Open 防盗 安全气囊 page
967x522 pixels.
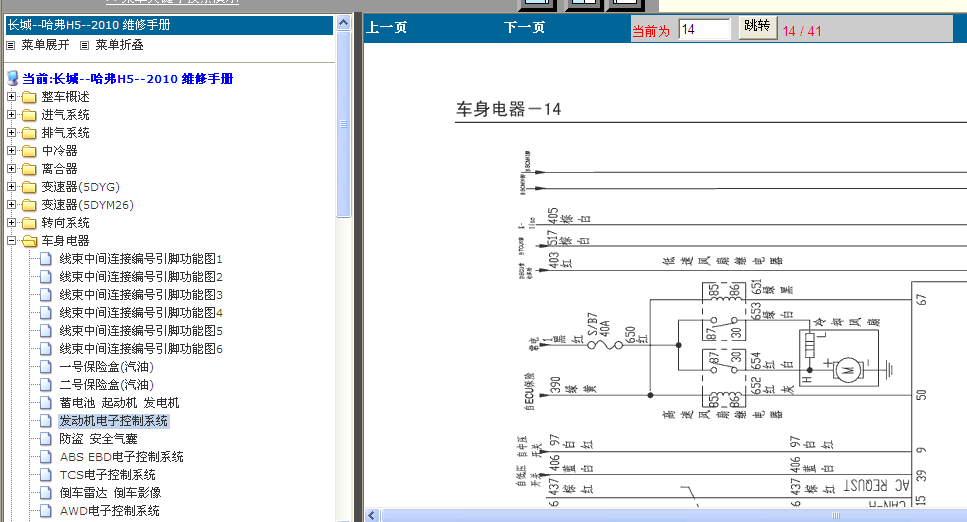point(98,439)
